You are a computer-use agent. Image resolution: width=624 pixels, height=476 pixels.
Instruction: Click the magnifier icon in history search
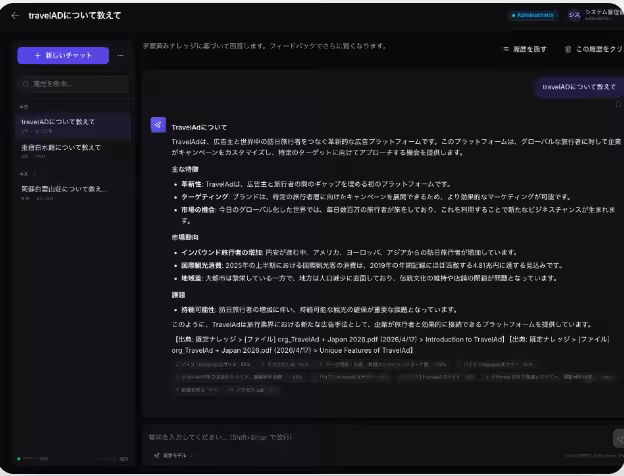(26, 84)
